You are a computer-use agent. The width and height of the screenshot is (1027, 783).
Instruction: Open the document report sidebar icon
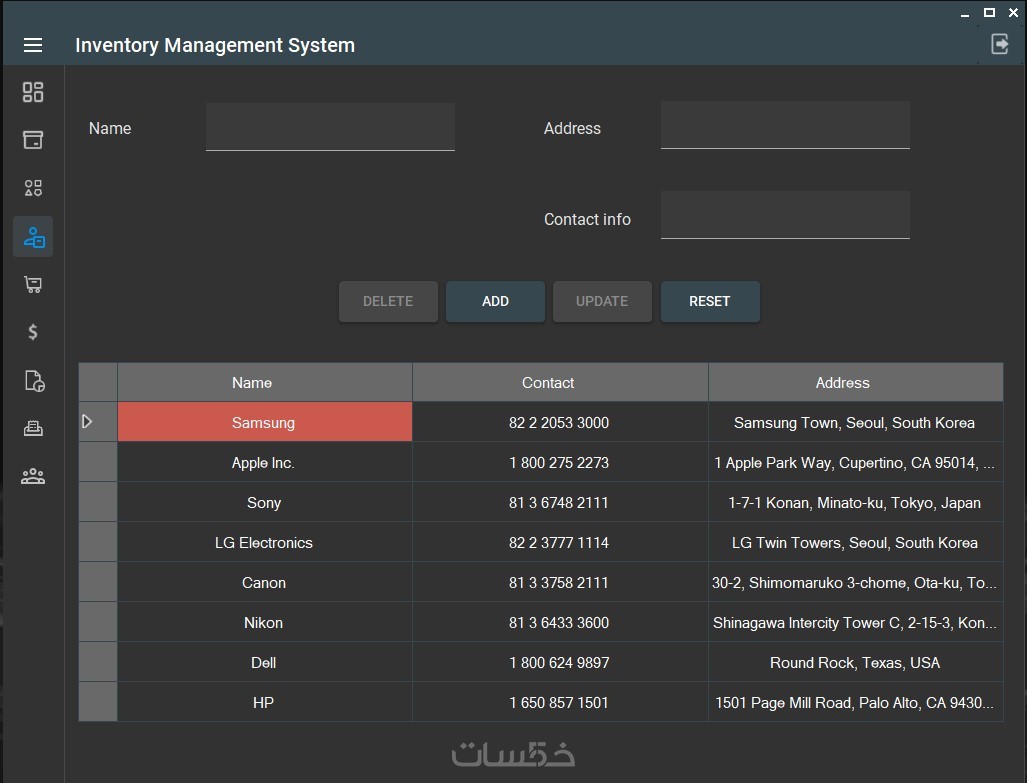[34, 381]
